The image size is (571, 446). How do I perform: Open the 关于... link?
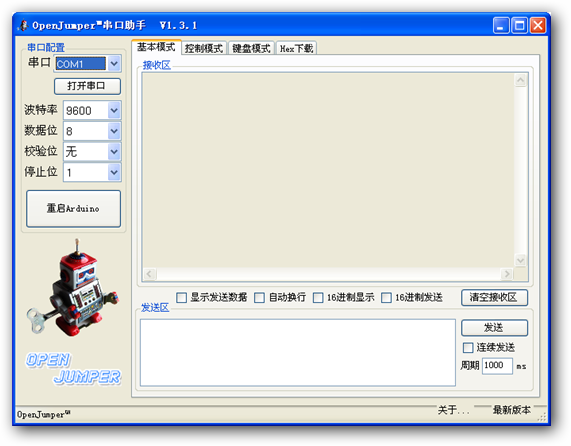454,410
